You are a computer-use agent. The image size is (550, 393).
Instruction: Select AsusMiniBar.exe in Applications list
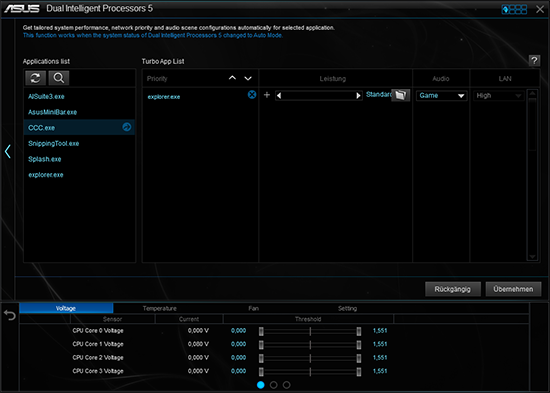[x=79, y=112]
